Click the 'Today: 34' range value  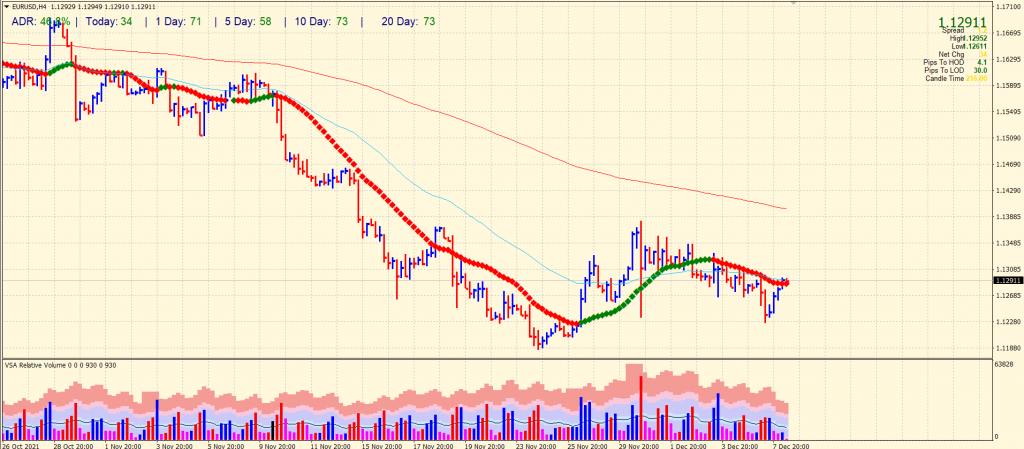109,22
